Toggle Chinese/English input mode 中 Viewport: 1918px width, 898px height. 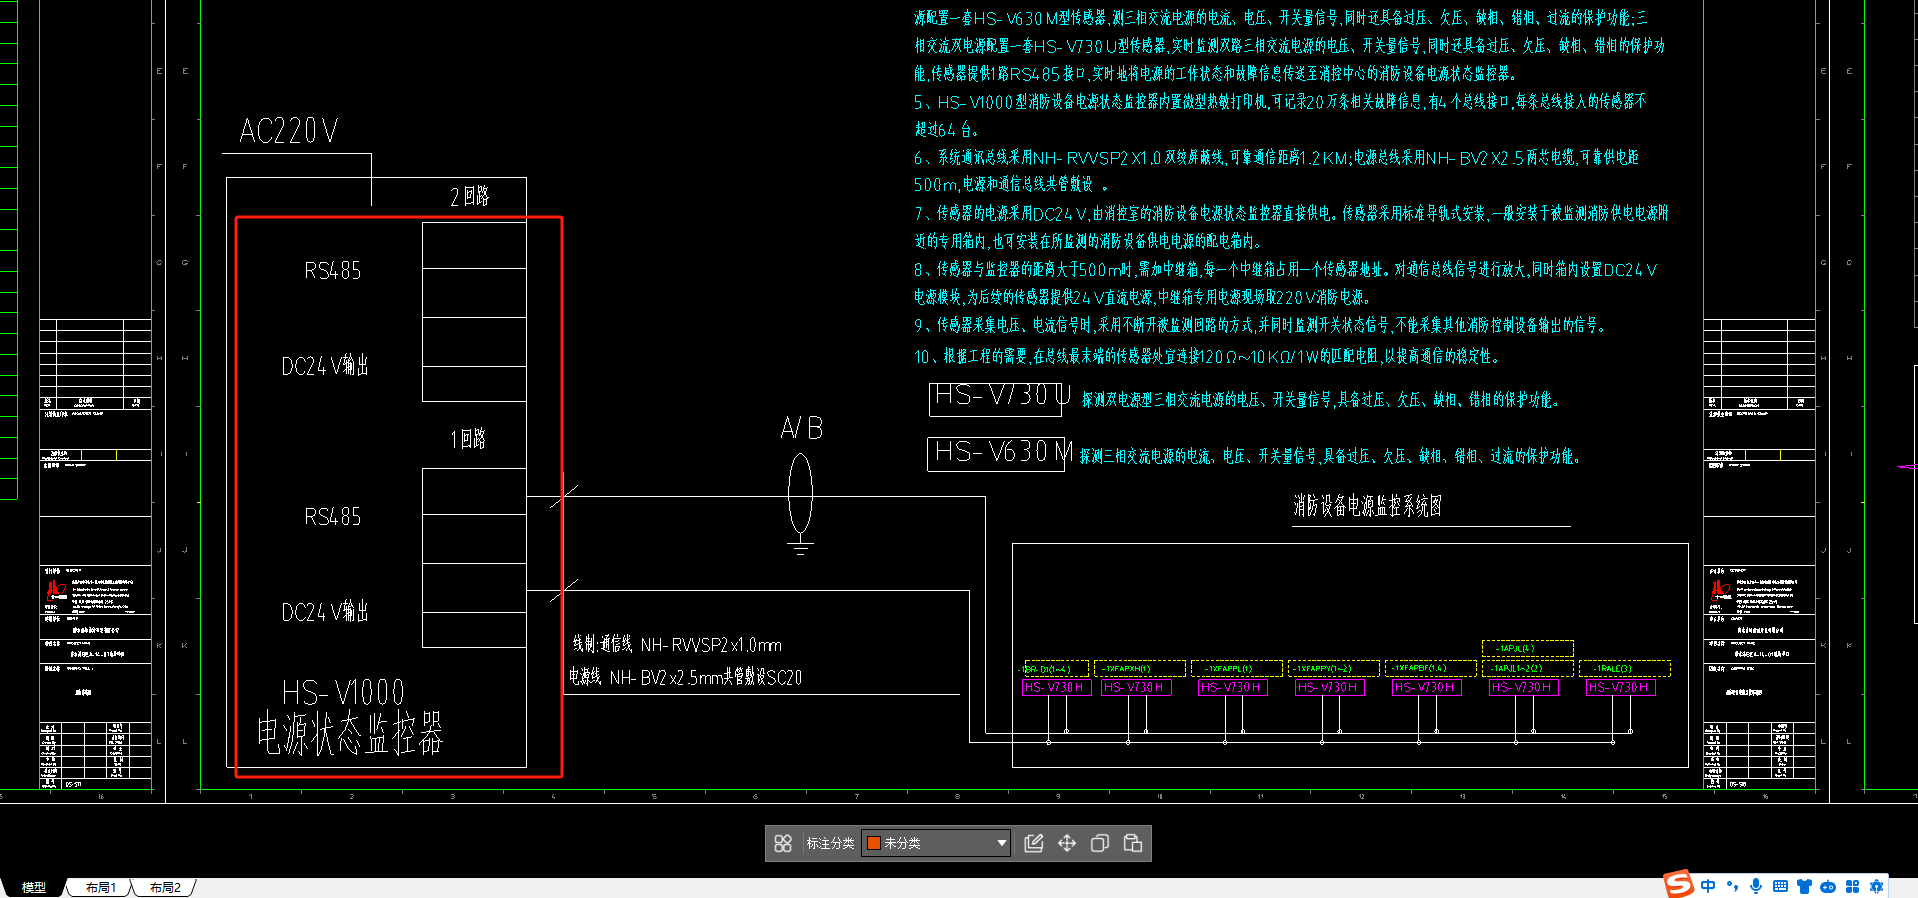point(1708,886)
